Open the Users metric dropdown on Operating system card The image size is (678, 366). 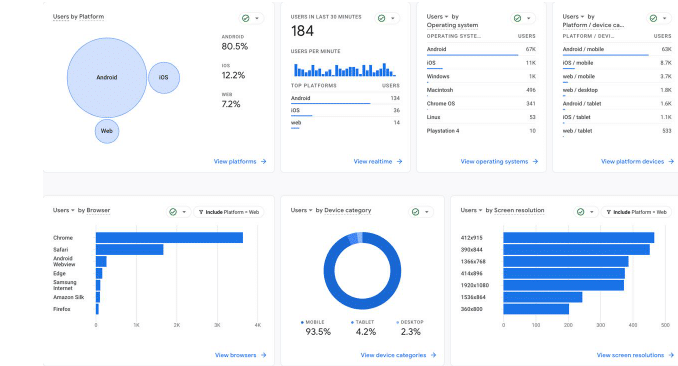pyautogui.click(x=437, y=16)
